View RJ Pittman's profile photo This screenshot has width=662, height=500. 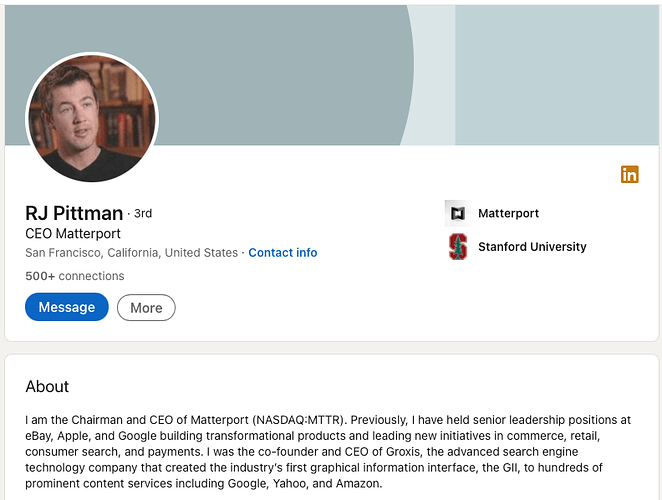92,118
